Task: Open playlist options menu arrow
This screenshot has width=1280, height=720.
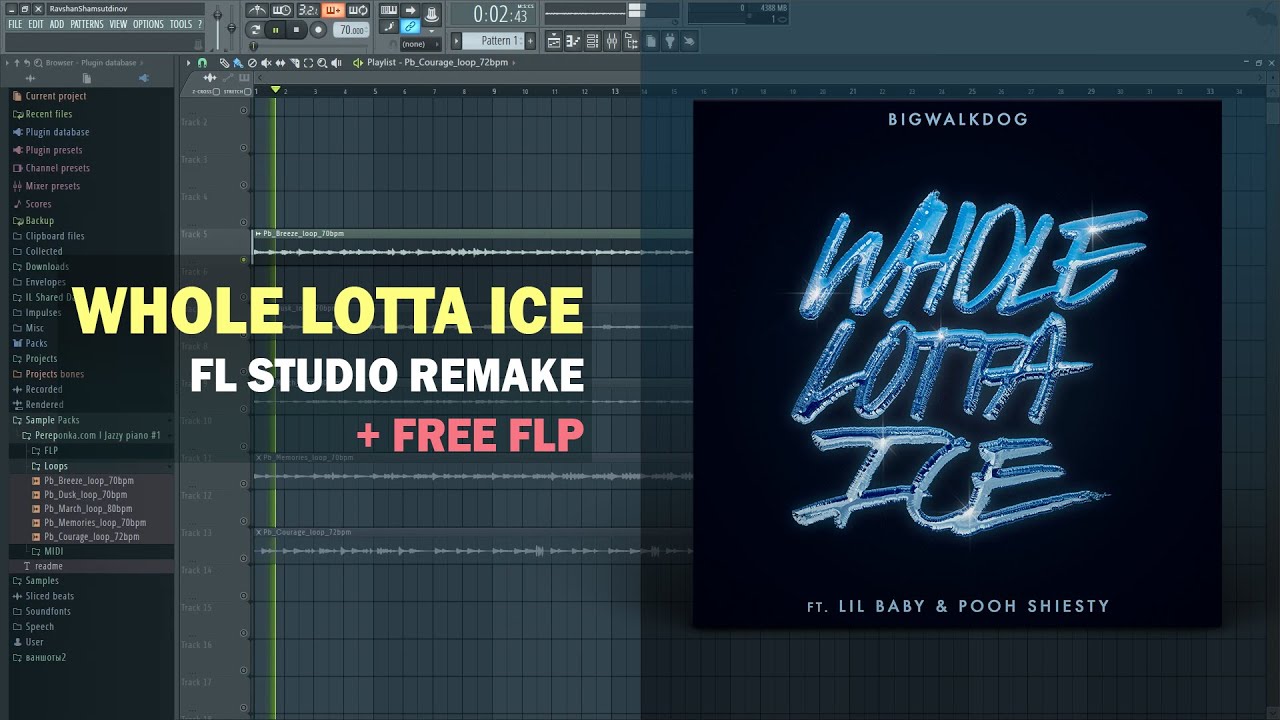Action: [x=188, y=63]
